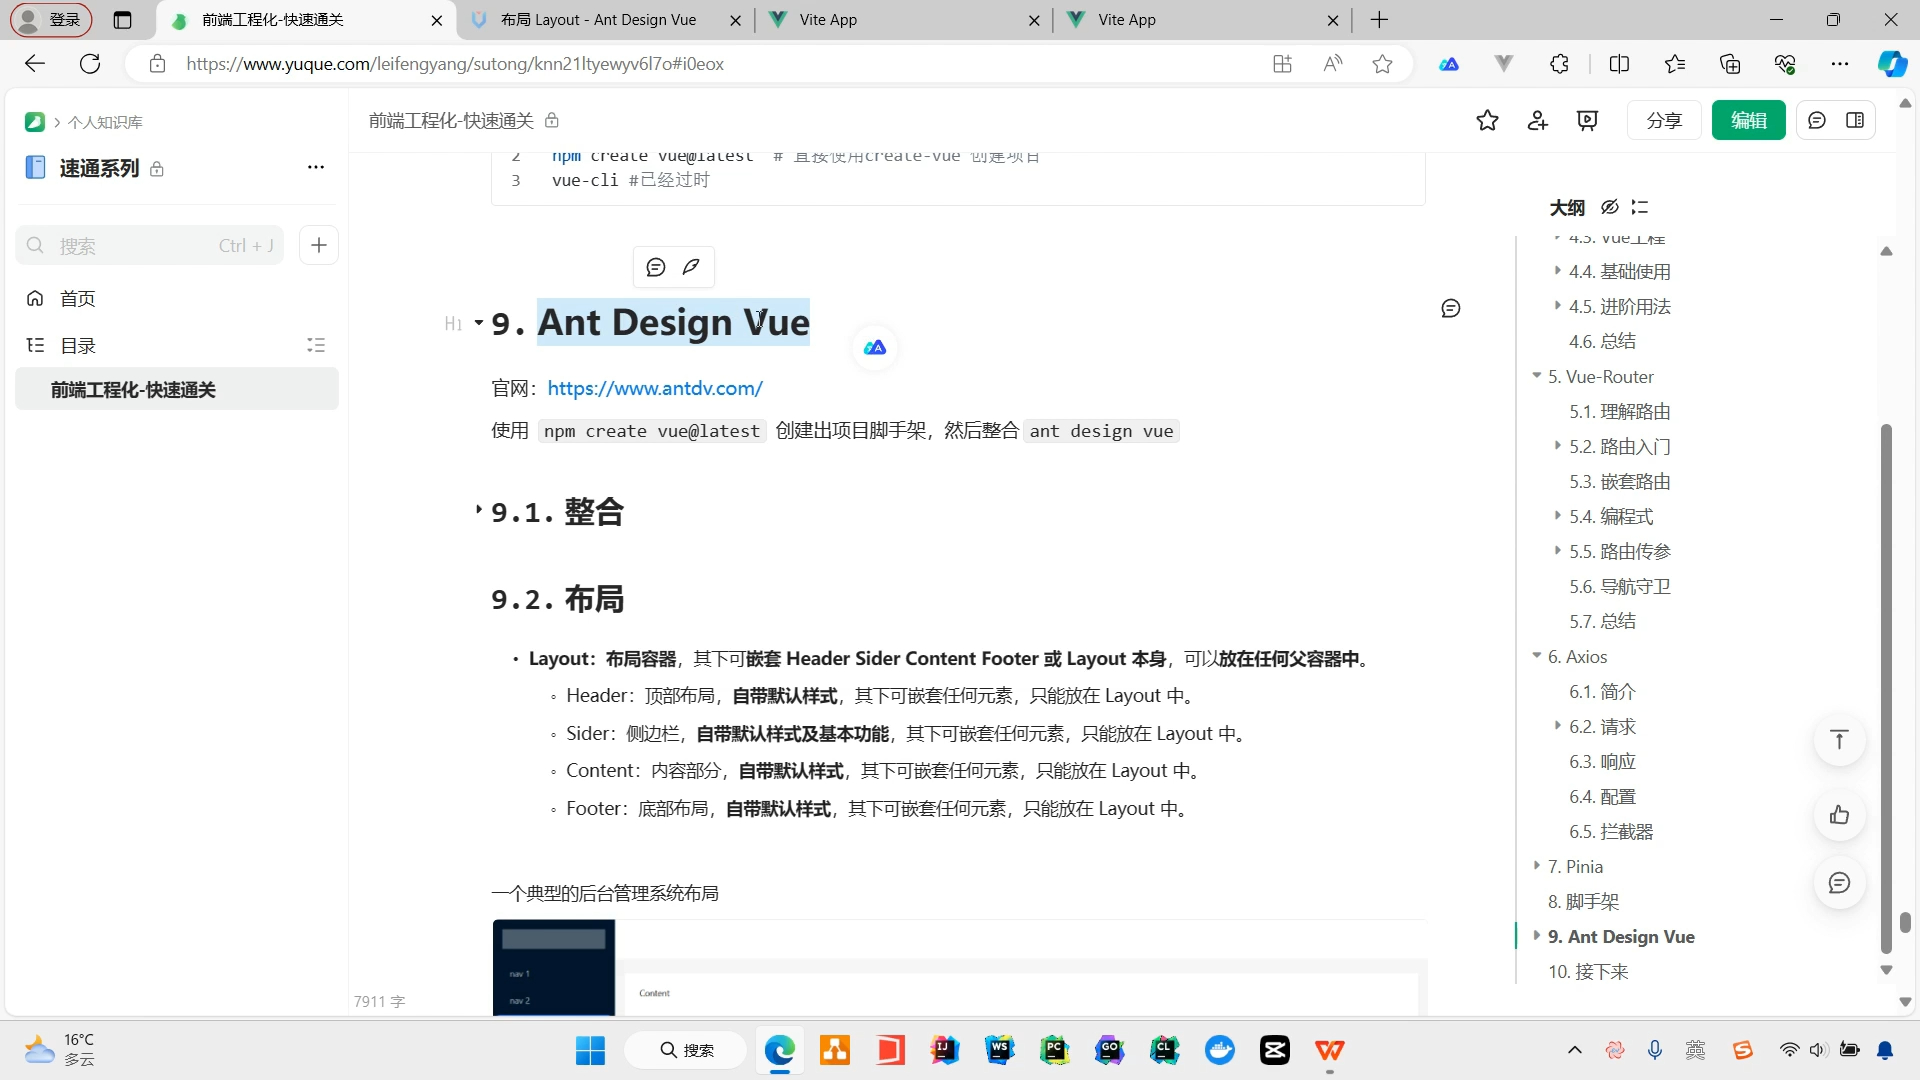
Task: Click the follow (add person) toolbar icon
Action: (1537, 120)
